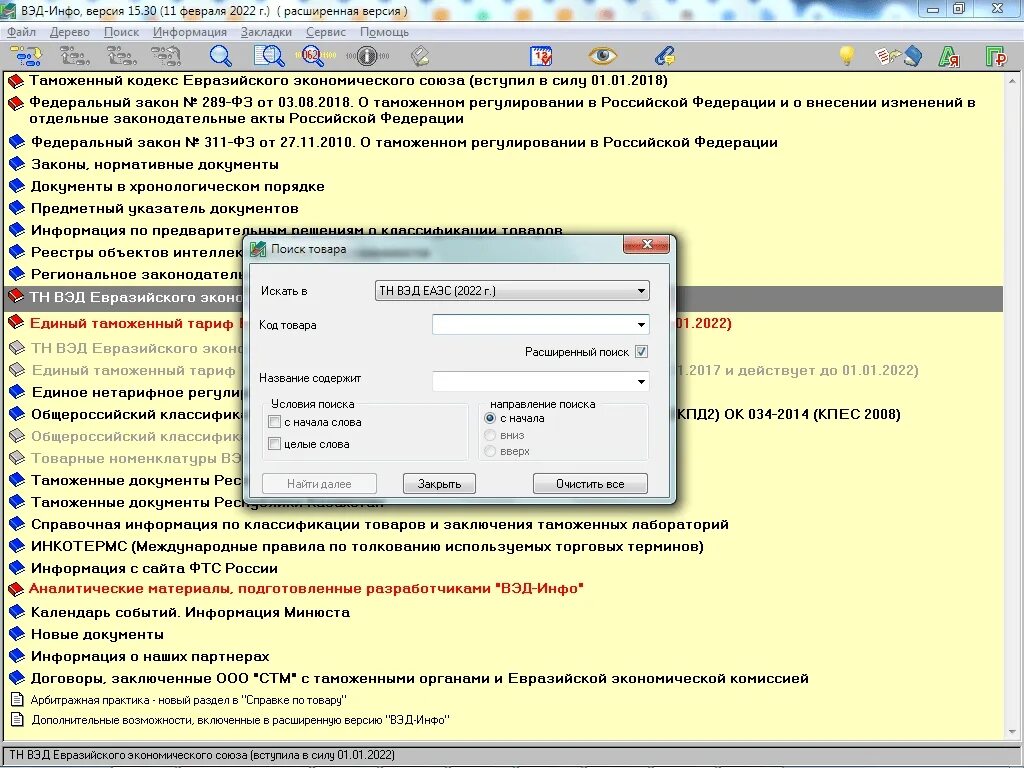Open the Название содержит dropdown arrow

coord(641,381)
